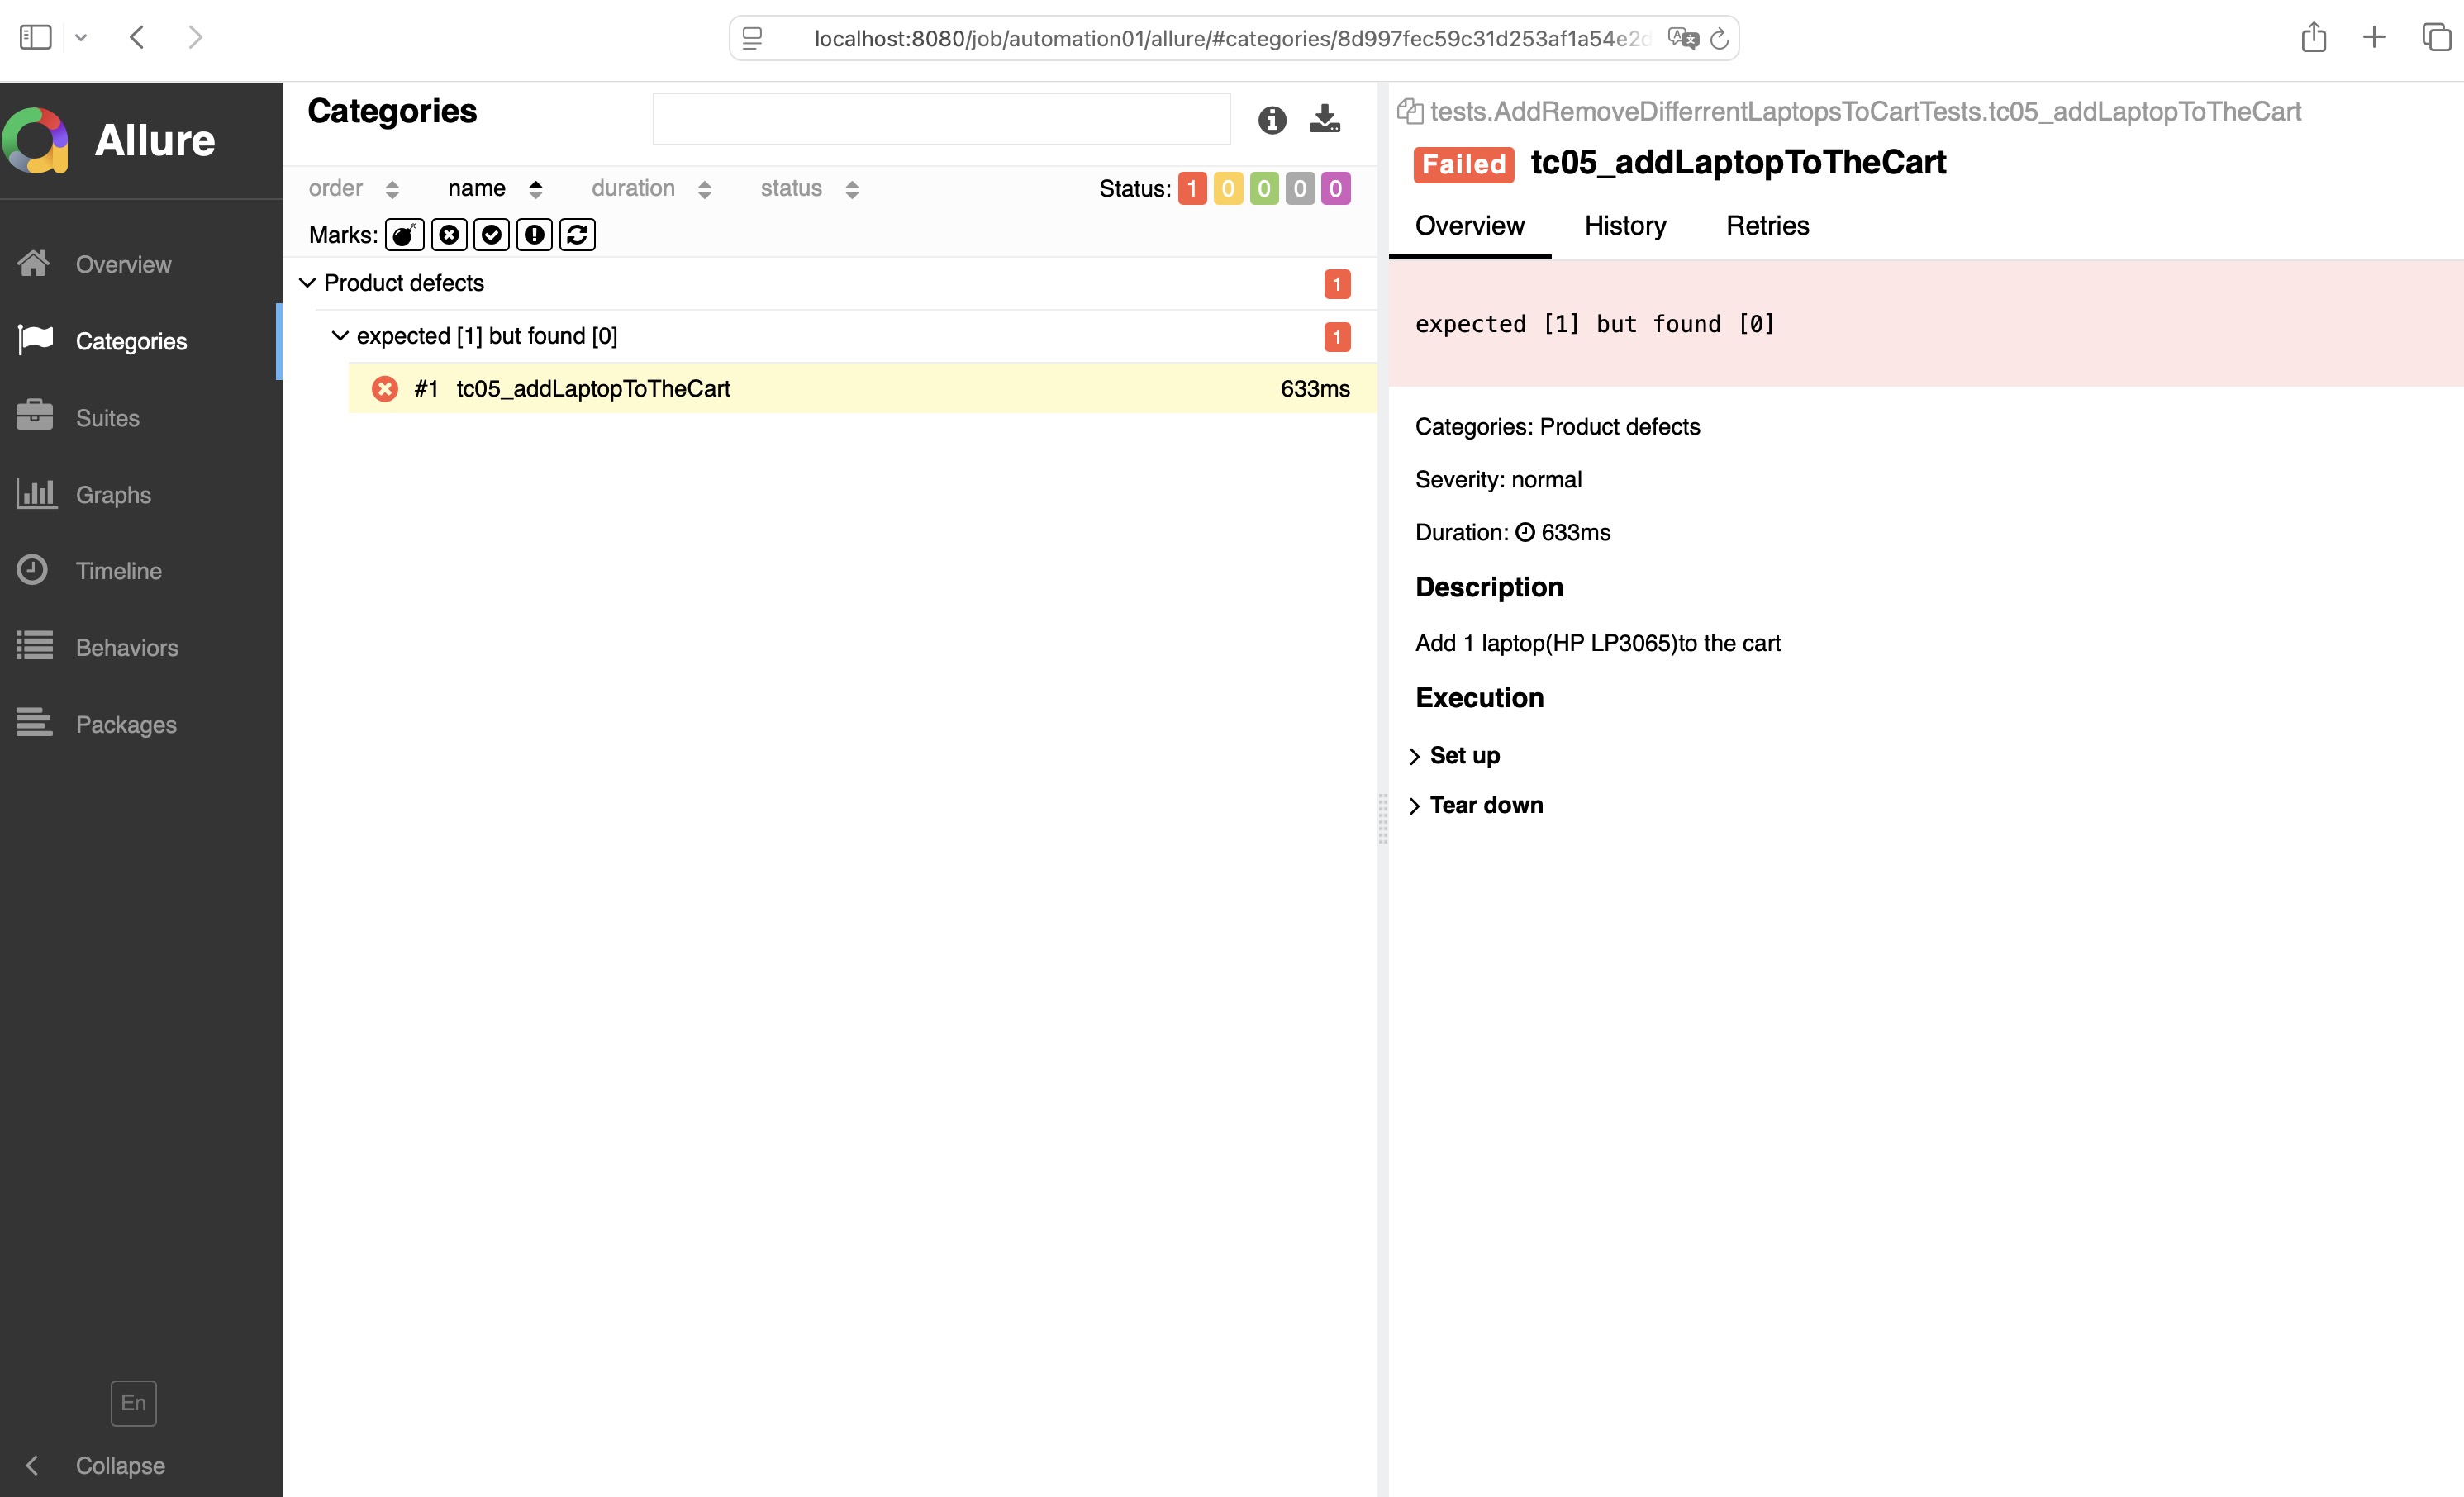Open Timeline in the left sidebar
This screenshot has width=2464, height=1497.
click(118, 570)
